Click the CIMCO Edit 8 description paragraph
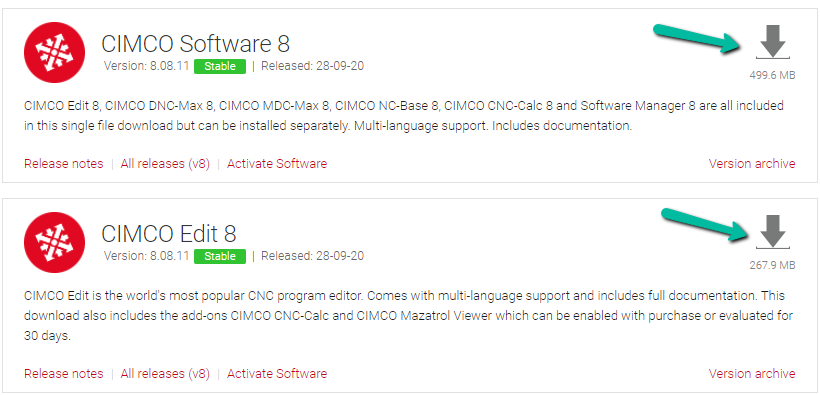The image size is (820, 395). [408, 316]
